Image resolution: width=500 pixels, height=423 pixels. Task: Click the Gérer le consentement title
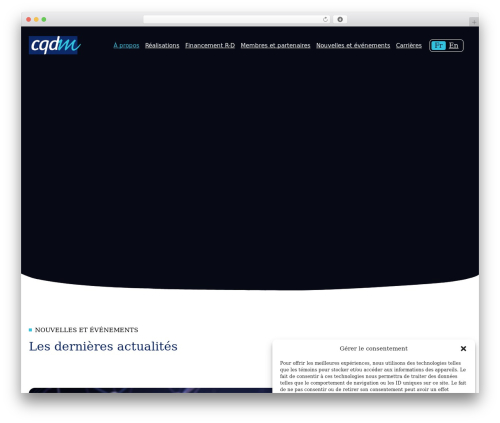click(373, 348)
